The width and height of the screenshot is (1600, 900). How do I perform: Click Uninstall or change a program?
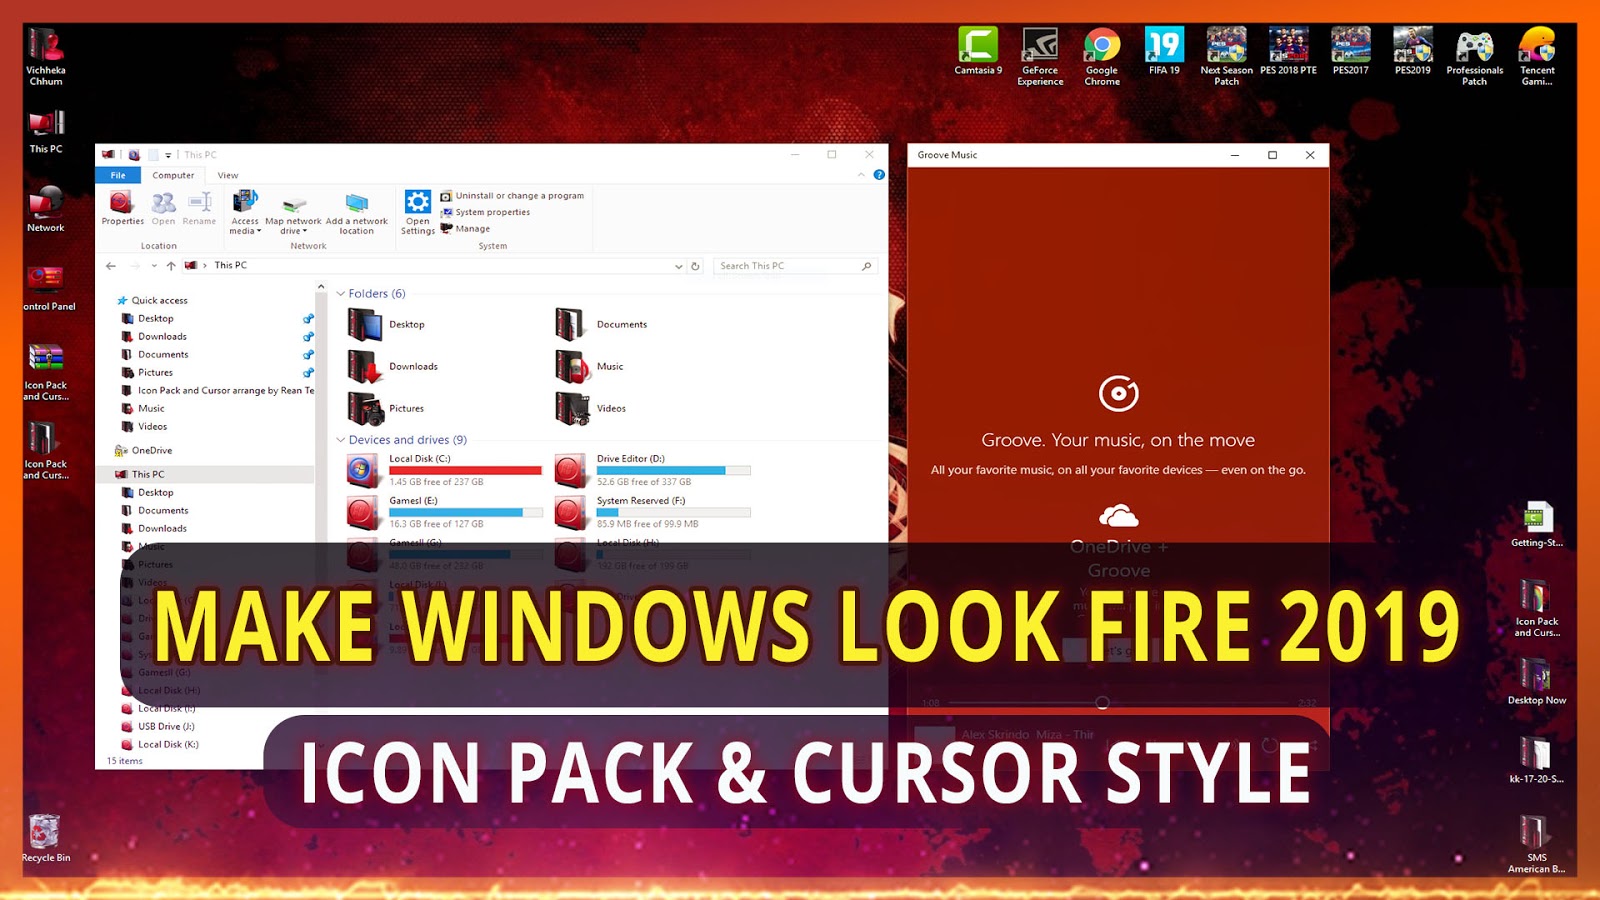pos(512,195)
